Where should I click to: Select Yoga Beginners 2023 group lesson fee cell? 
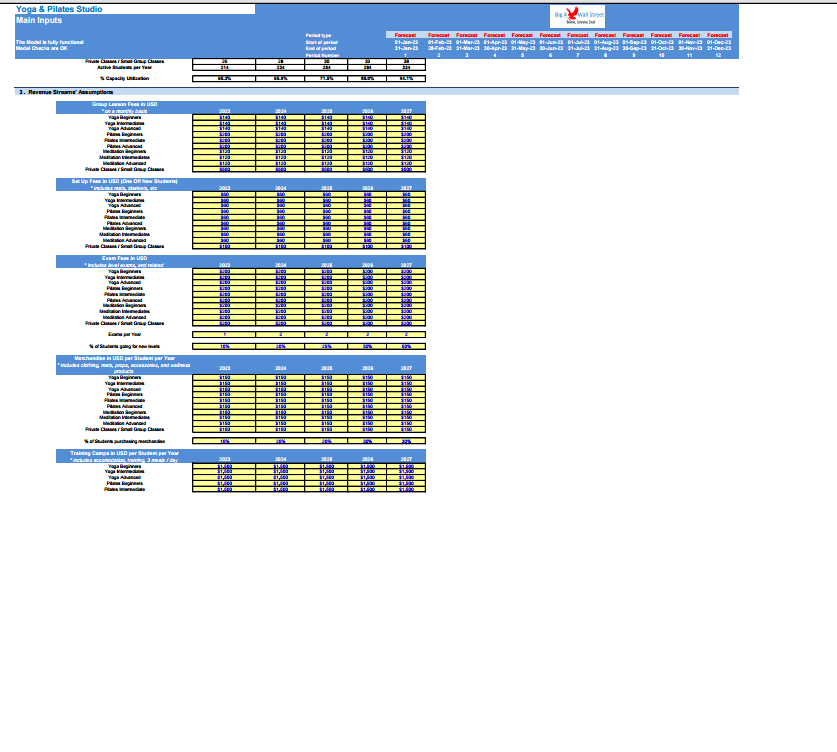click(224, 117)
